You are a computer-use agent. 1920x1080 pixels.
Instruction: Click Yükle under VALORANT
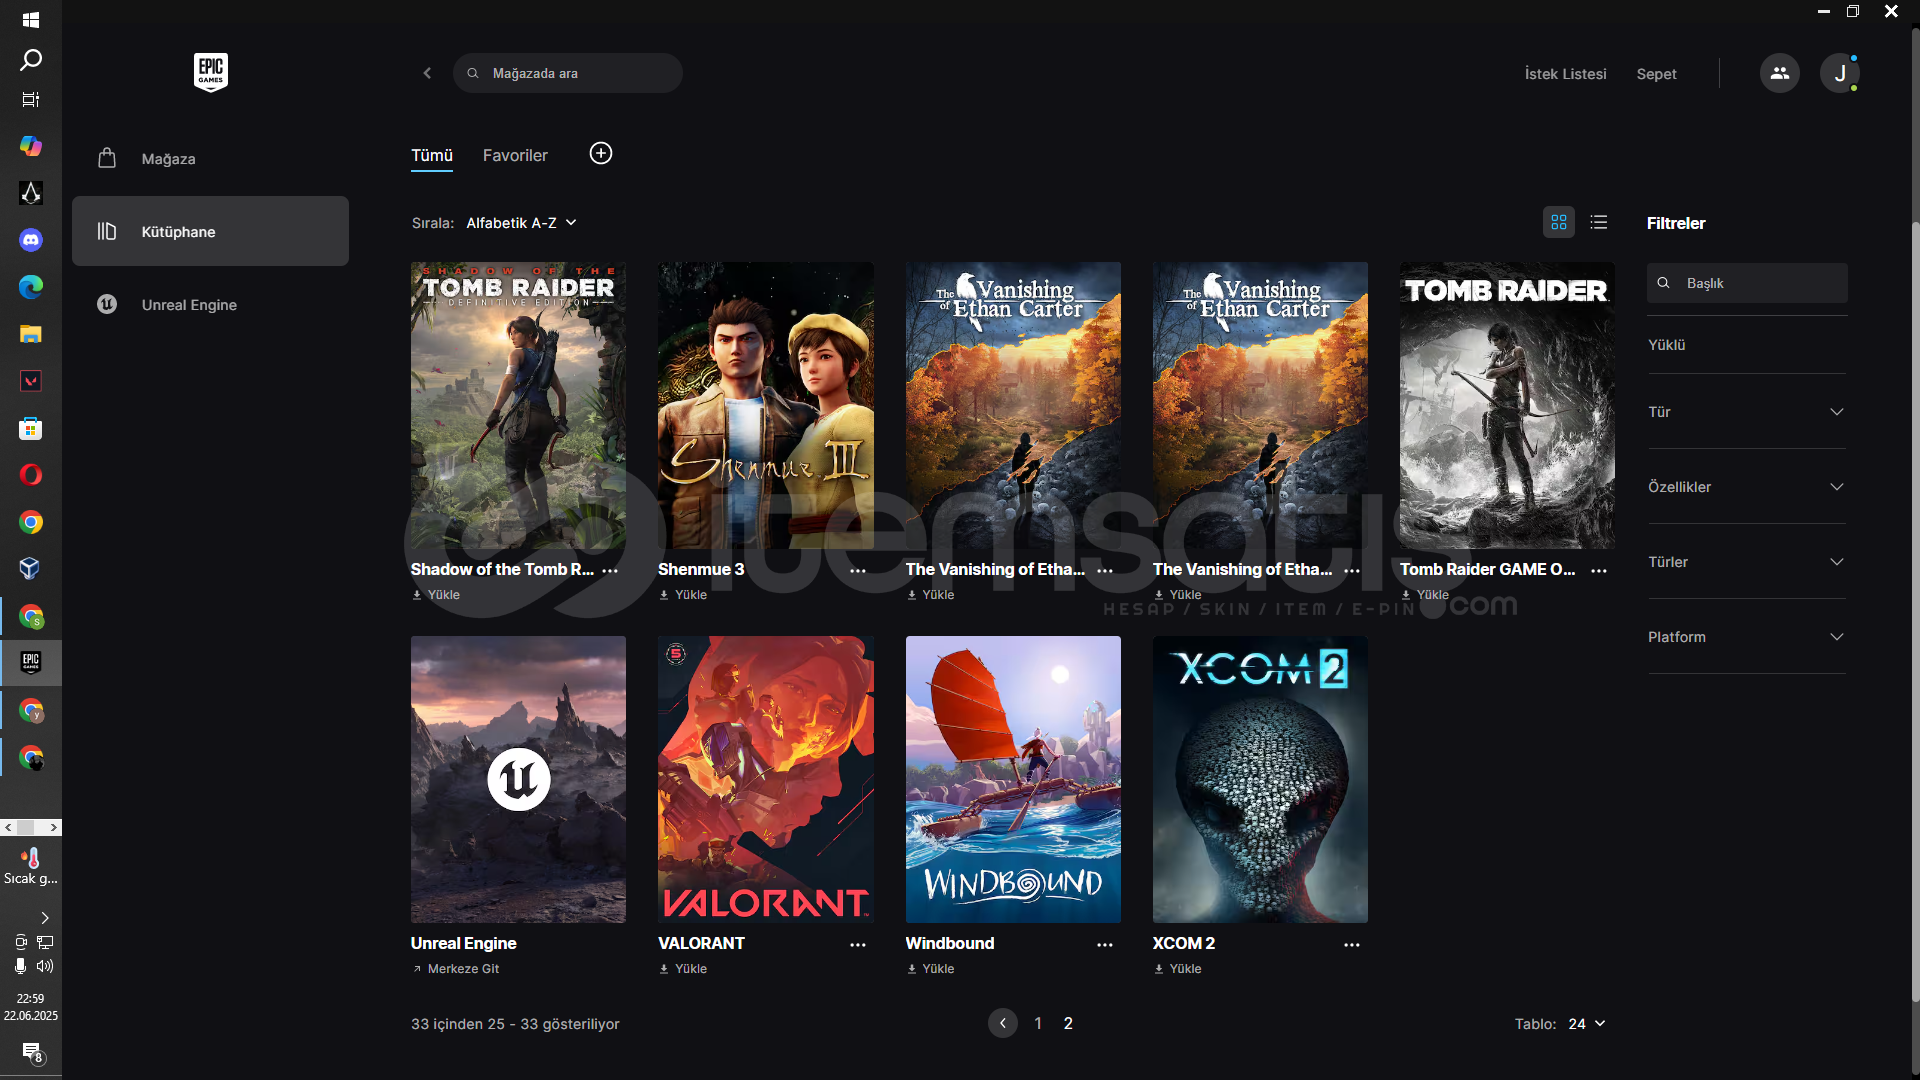click(x=683, y=968)
